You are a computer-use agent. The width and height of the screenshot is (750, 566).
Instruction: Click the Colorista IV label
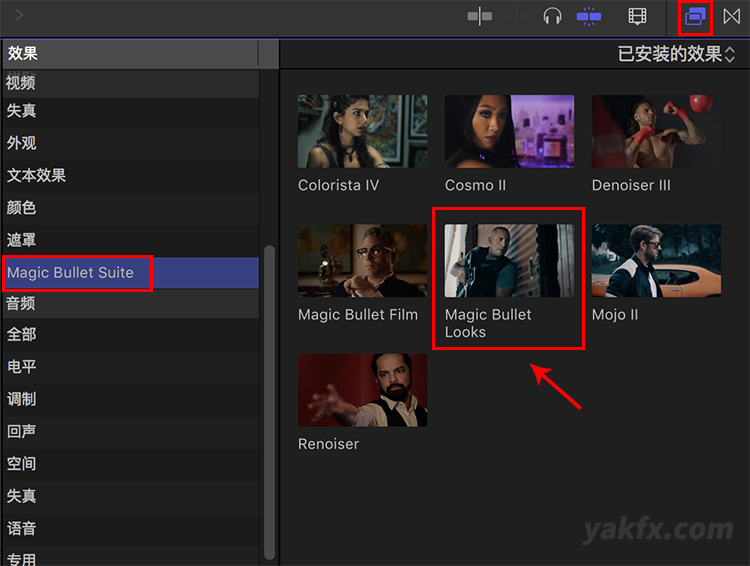(338, 185)
